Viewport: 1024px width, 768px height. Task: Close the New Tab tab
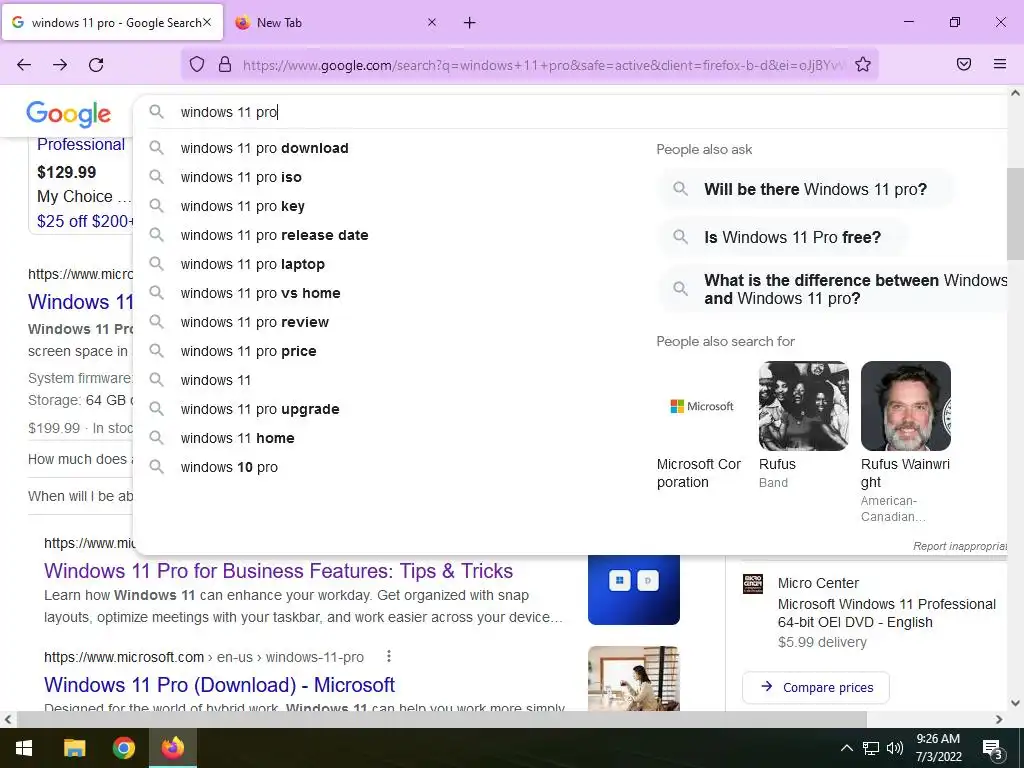coord(432,22)
